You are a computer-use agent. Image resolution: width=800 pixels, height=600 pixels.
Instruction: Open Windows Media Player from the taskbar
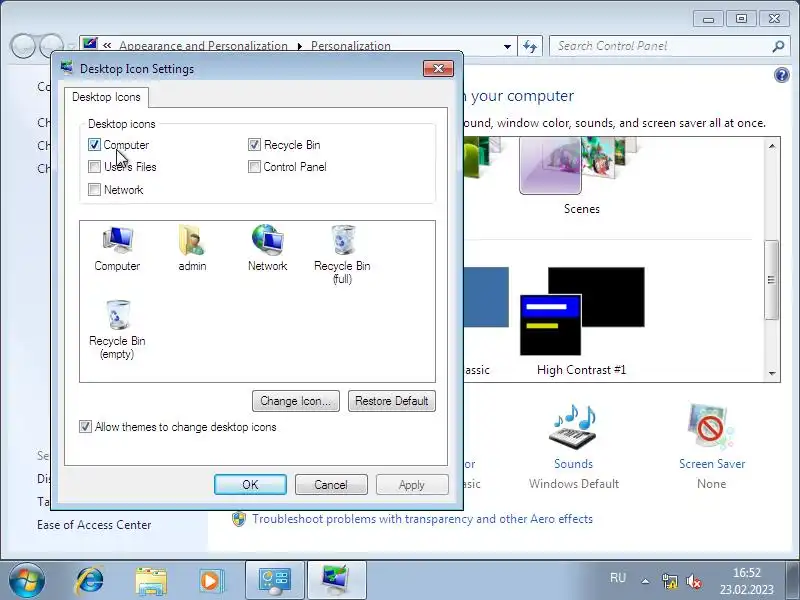[x=210, y=581]
